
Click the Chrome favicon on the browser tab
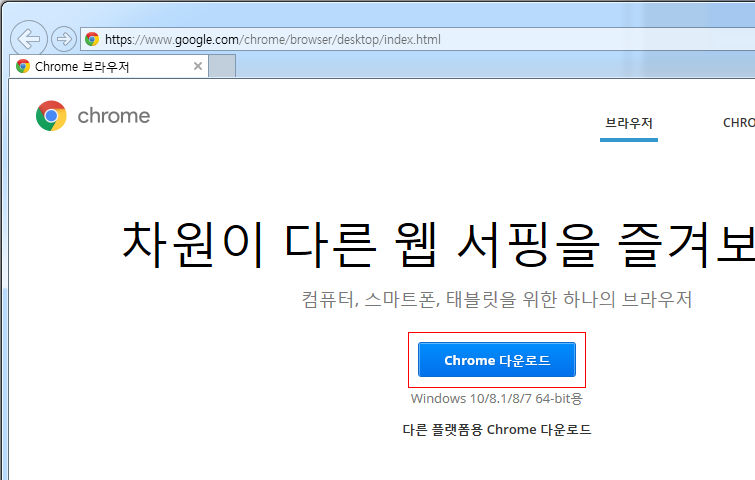click(23, 66)
